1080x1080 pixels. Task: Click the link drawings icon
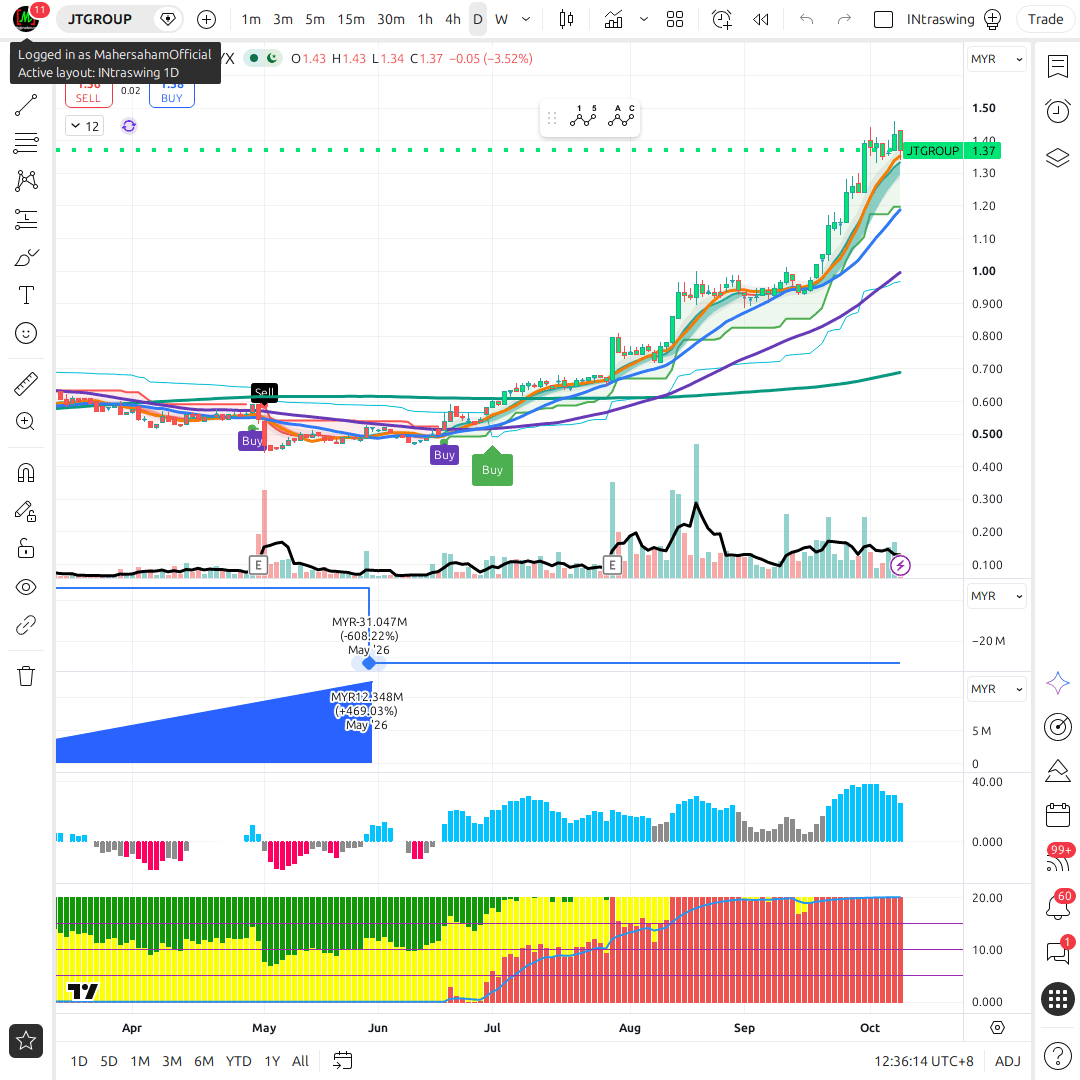click(26, 625)
